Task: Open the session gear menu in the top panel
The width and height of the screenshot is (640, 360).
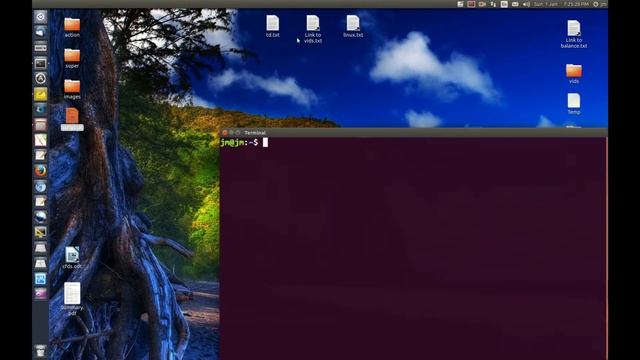Action: [x=596, y=4]
